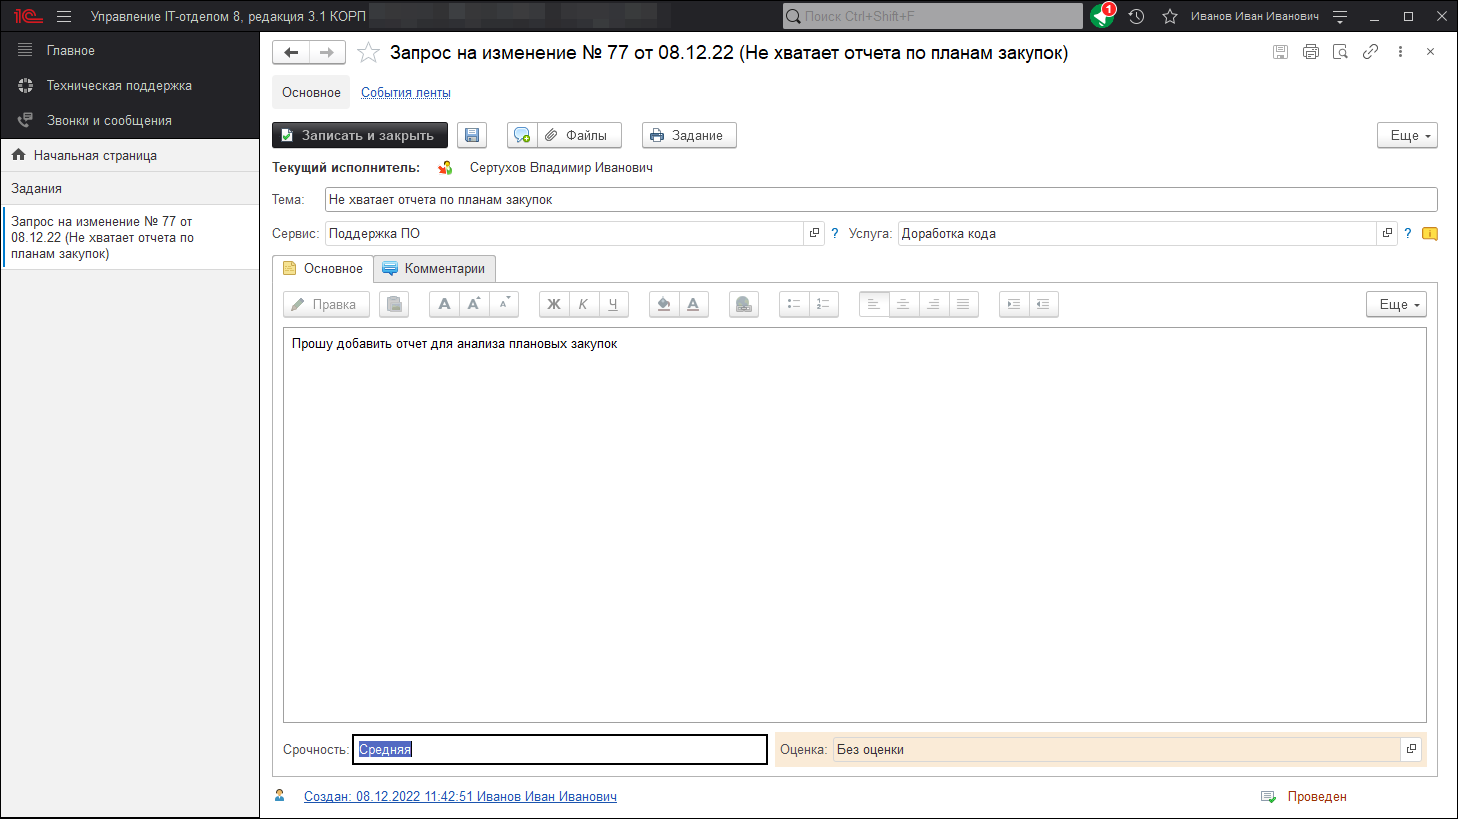Viewport: 1458px width, 819px height.
Task: Get link to this document via chain icon
Action: 1370,52
